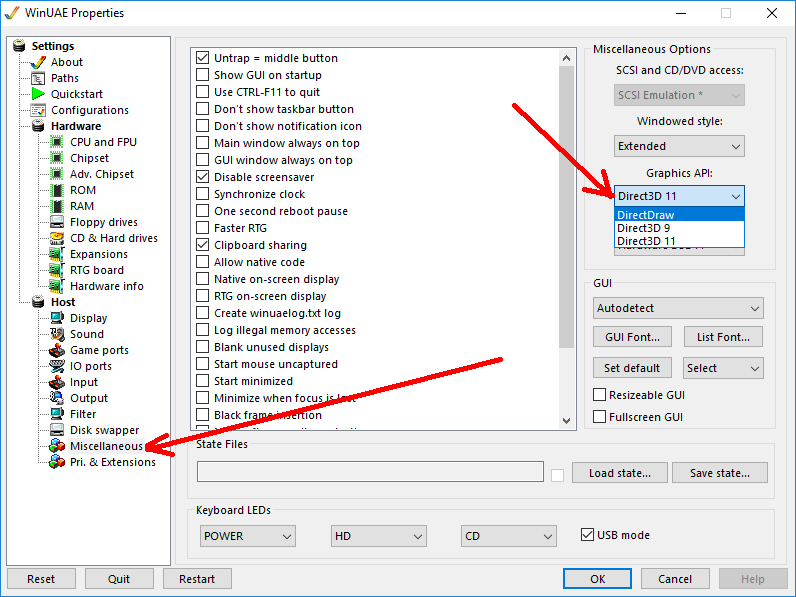
Task: Click the State Files path field
Action: tap(371, 472)
